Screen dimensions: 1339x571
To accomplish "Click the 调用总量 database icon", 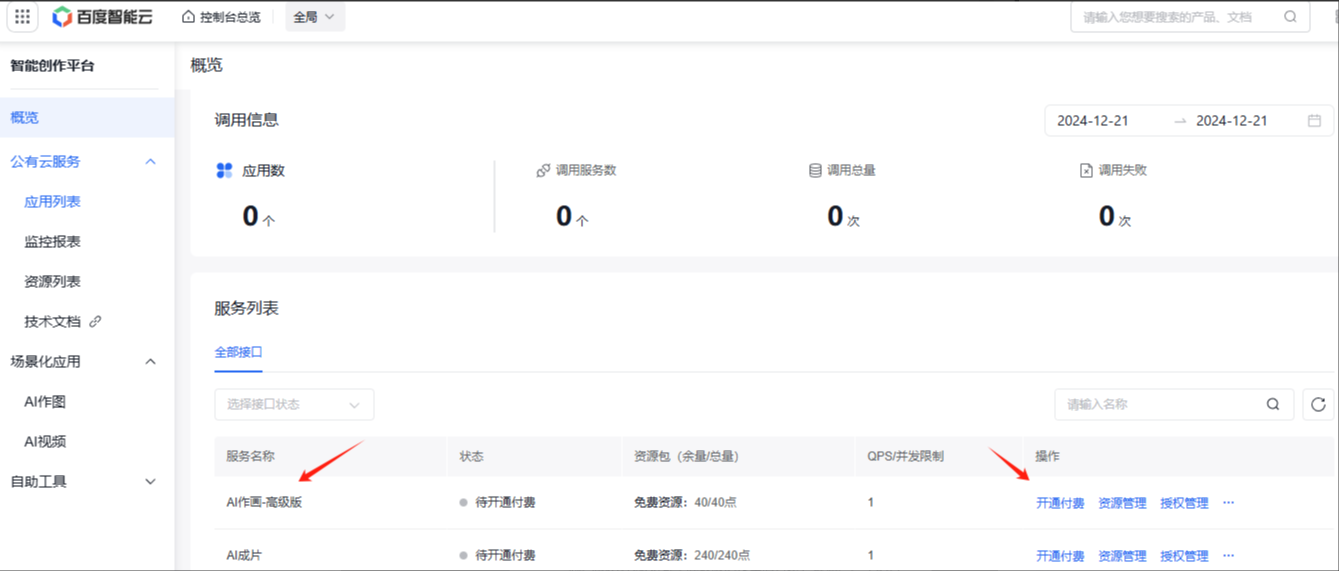I will tap(815, 171).
